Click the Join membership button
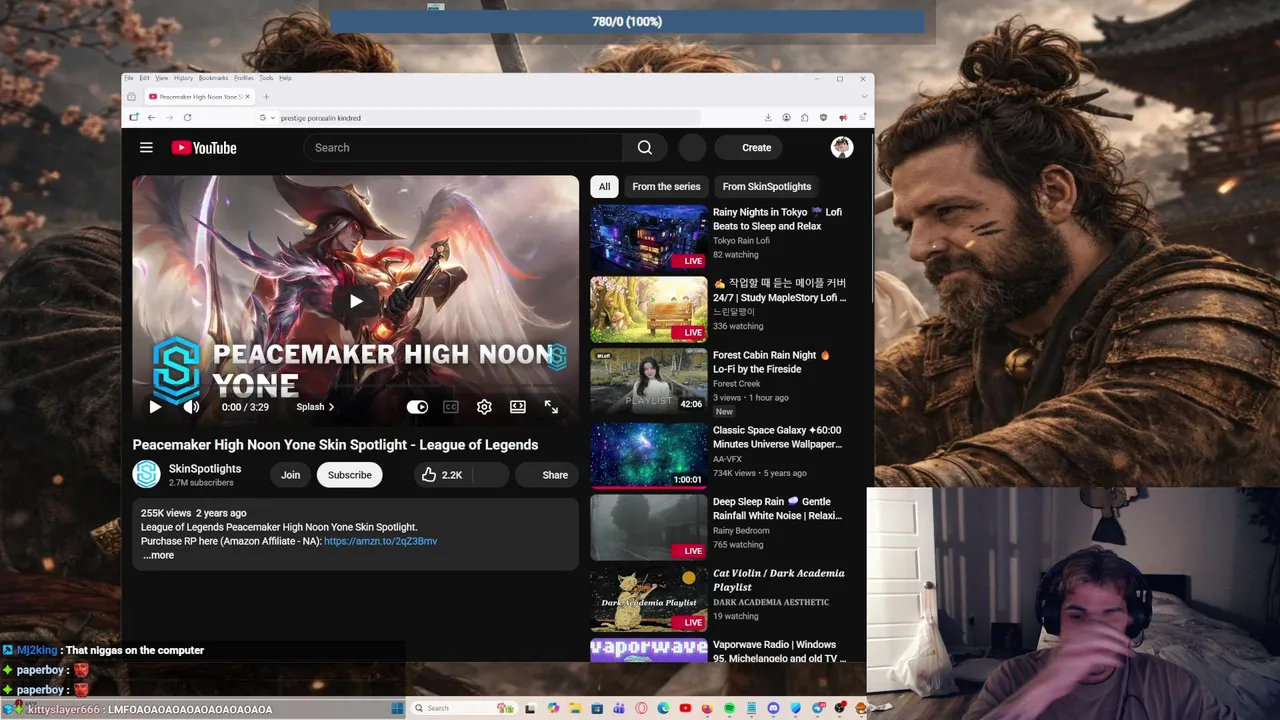 tap(290, 475)
